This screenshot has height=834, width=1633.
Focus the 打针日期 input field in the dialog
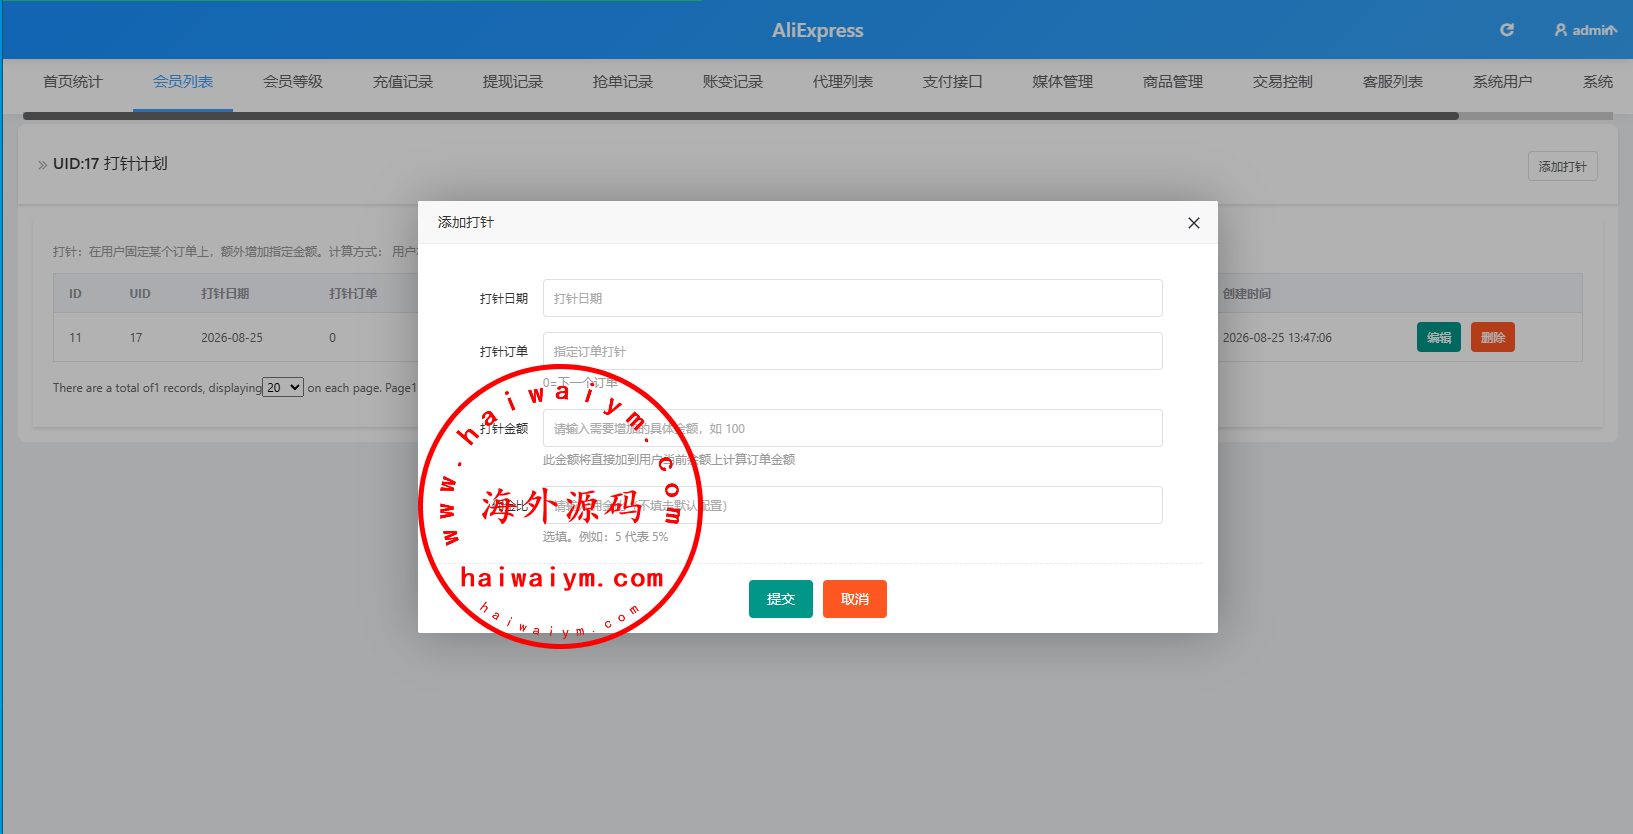coord(853,298)
